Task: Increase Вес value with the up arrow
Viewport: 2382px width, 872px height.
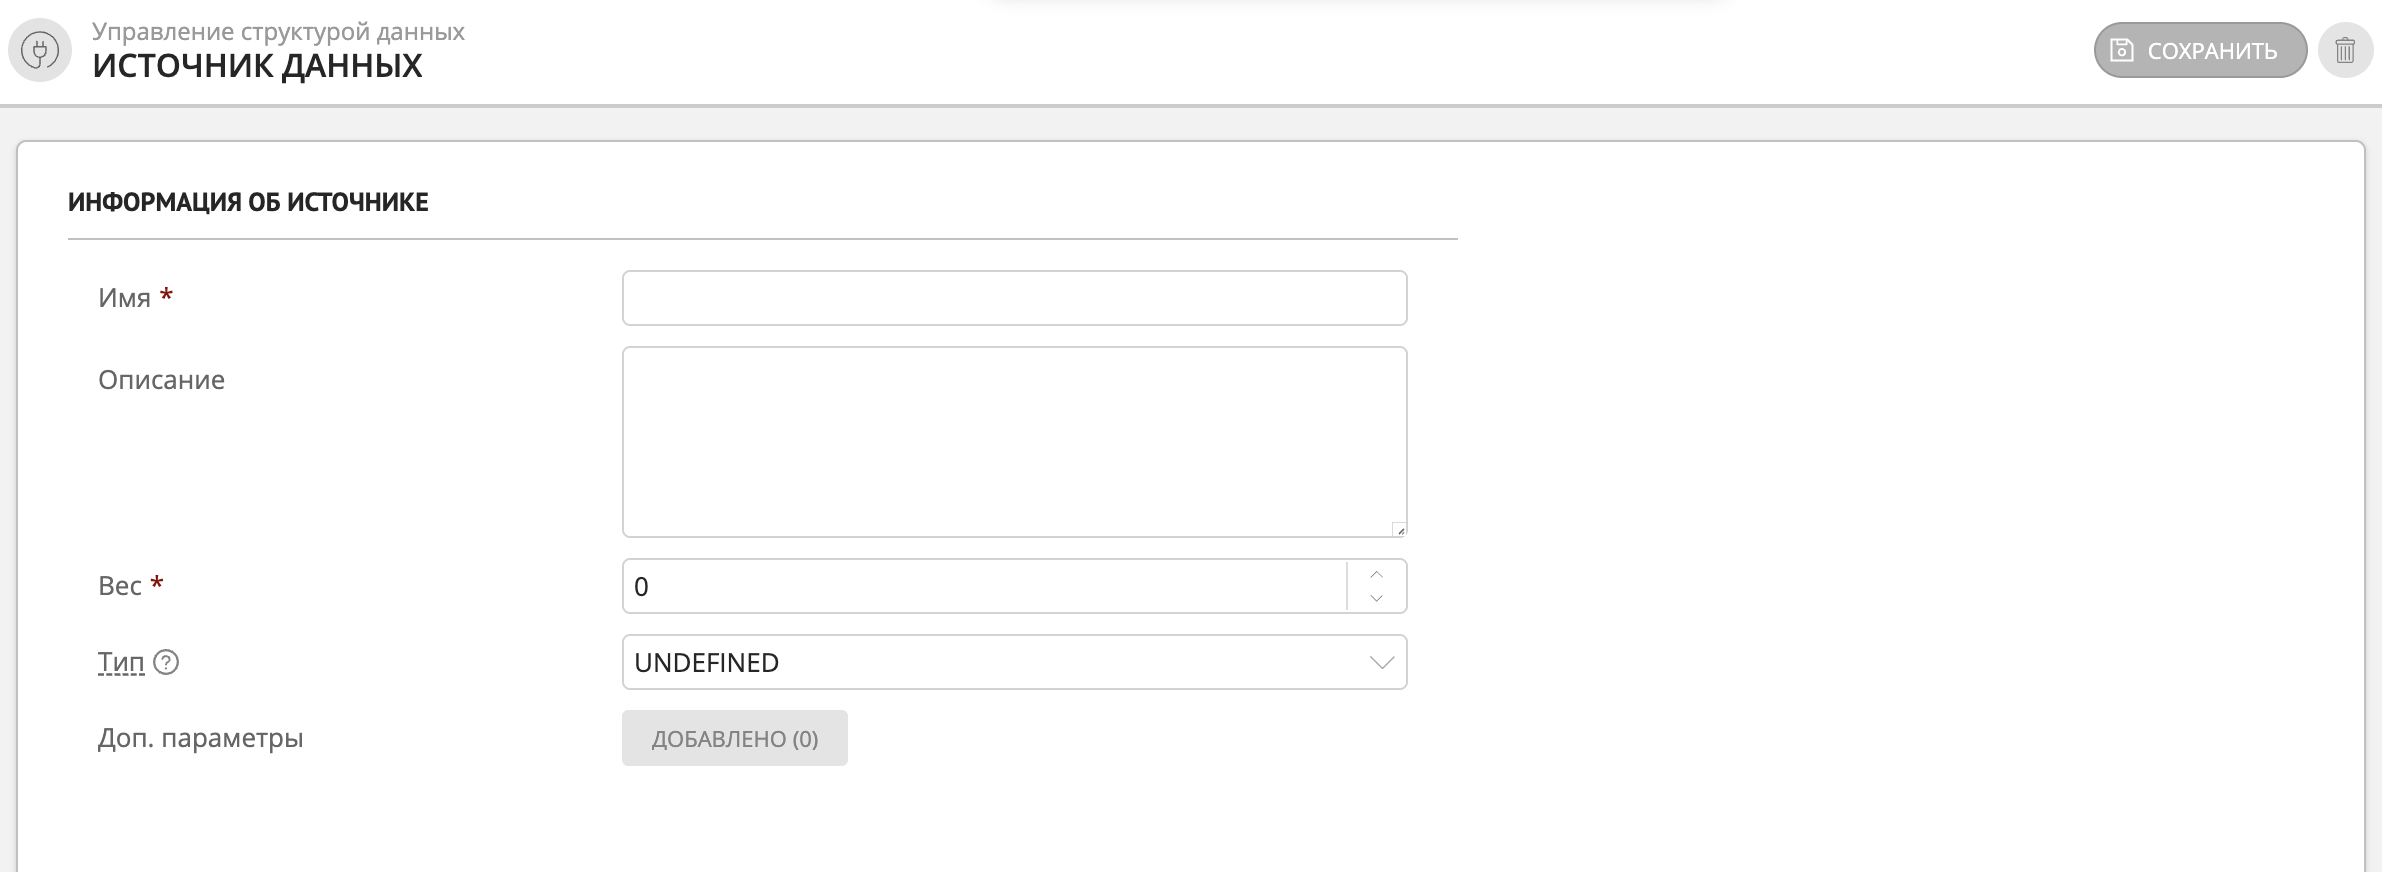Action: pyautogui.click(x=1377, y=574)
